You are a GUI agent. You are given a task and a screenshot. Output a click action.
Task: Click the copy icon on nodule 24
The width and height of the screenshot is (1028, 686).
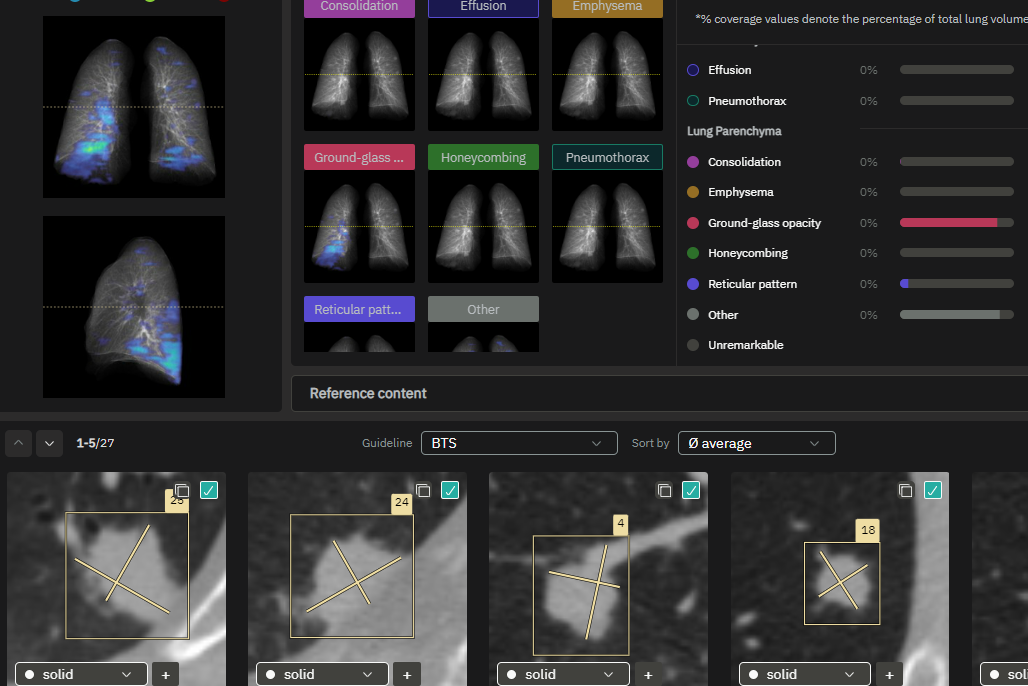pyautogui.click(x=422, y=490)
